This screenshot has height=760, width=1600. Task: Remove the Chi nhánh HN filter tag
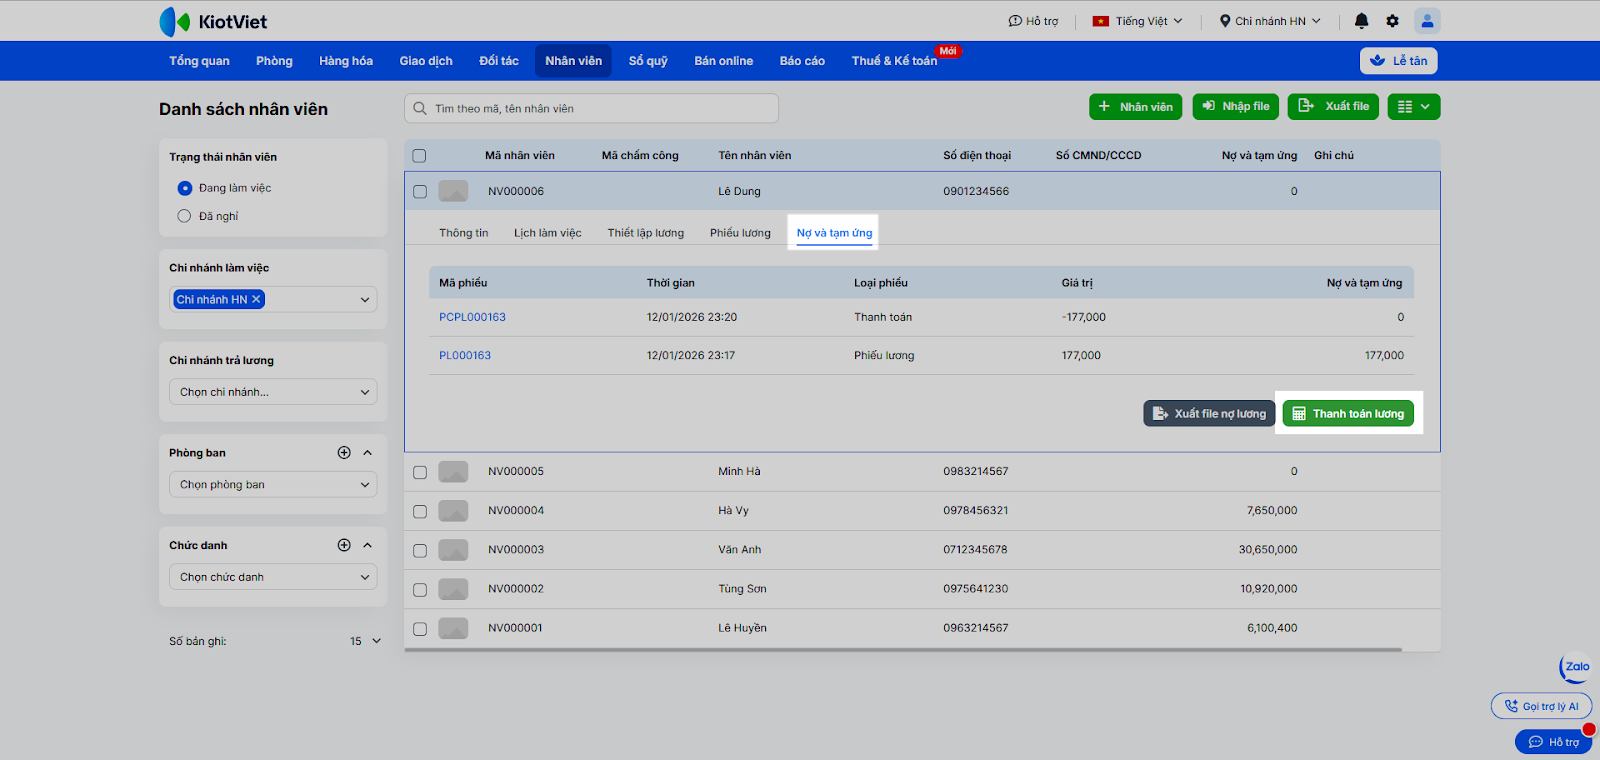256,299
